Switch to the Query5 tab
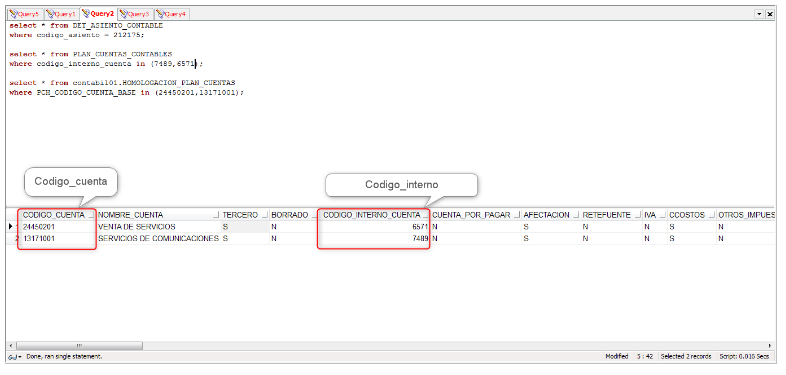Viewport: 786px width, 375px height. point(25,14)
